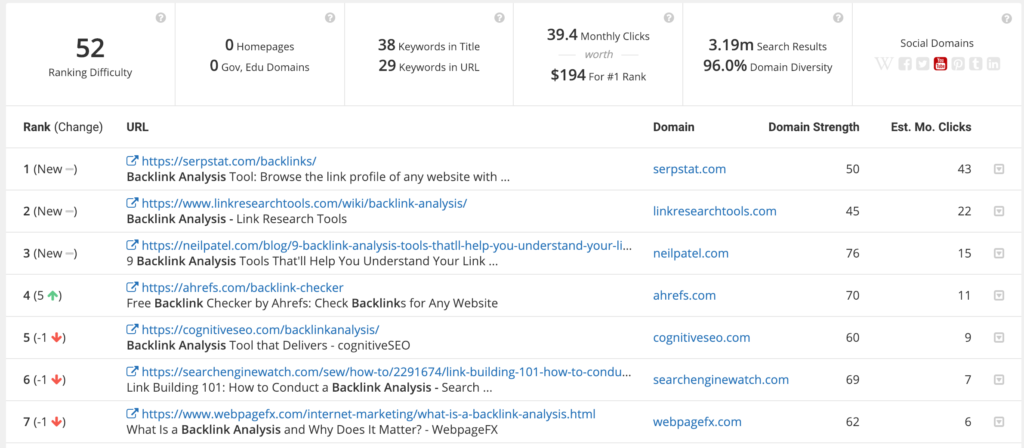Open the neilpatel.com 9-backlink-analysis-tools URL link
This screenshot has width=1024, height=448.
click(x=387, y=246)
